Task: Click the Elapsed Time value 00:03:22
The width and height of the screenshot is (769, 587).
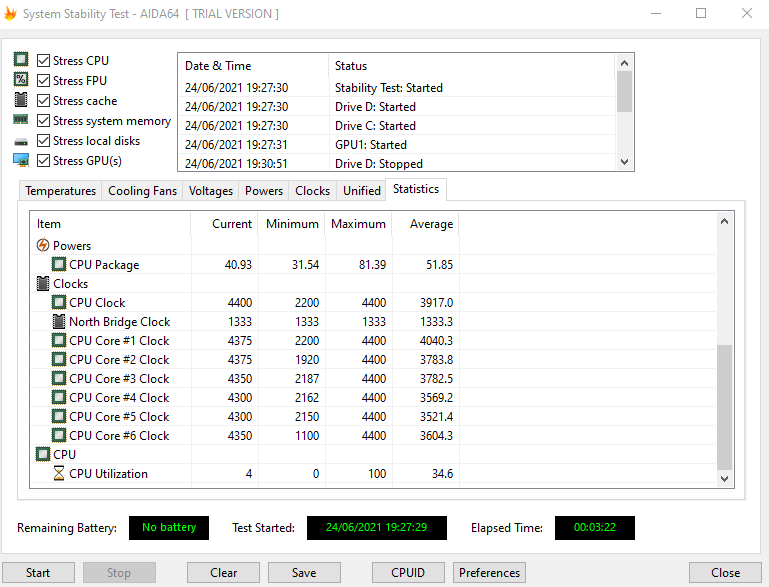Action: [x=595, y=528]
